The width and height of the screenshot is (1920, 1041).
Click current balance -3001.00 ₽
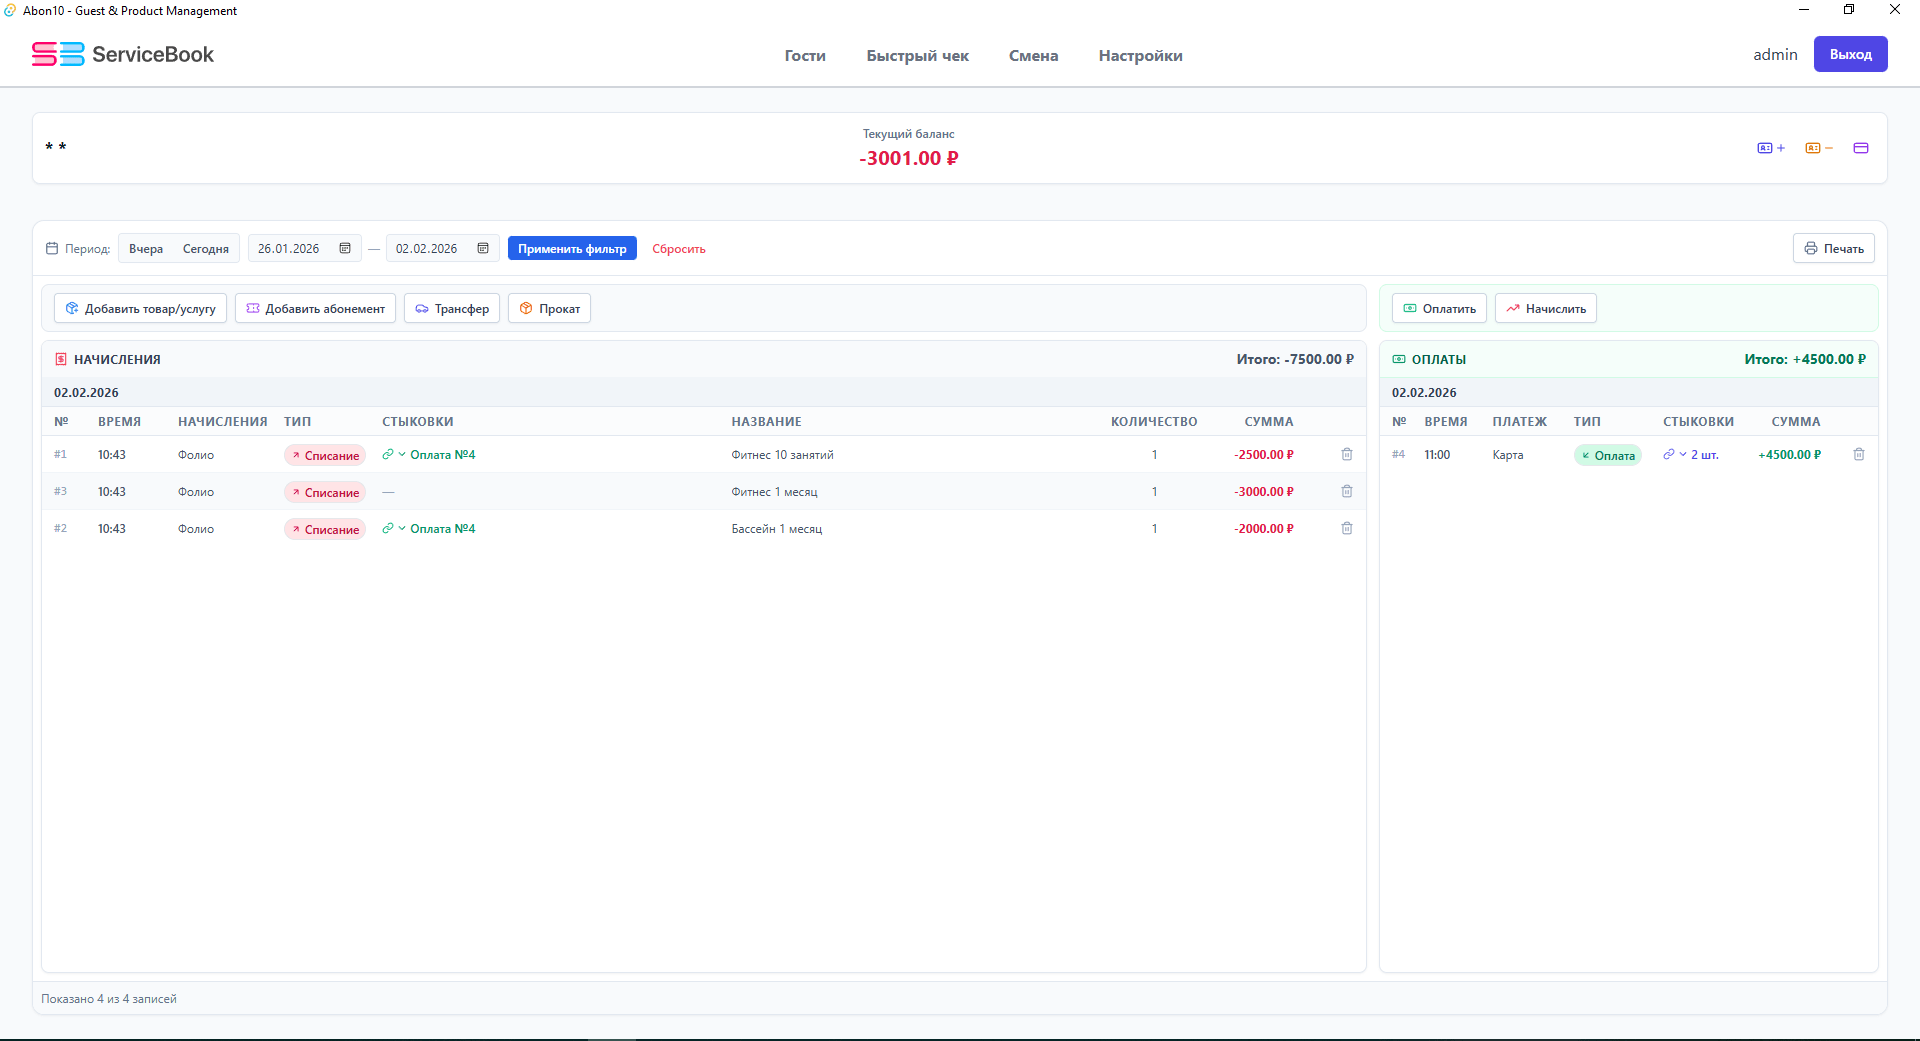tap(908, 158)
